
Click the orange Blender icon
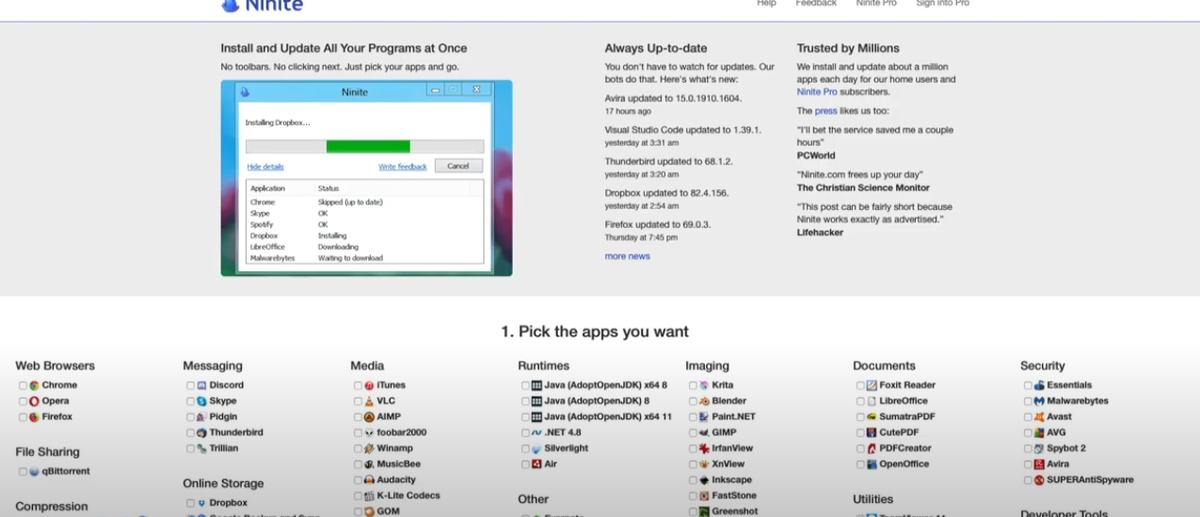point(704,401)
